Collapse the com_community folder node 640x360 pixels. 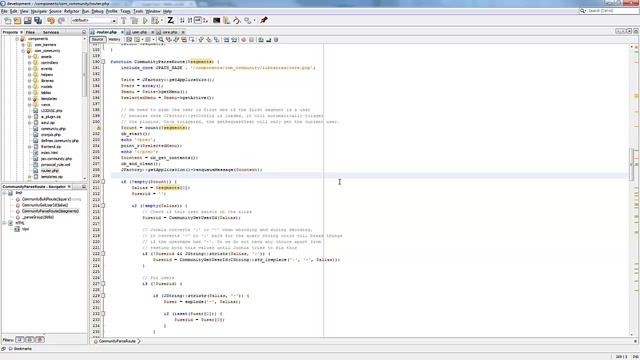[x=23, y=51]
